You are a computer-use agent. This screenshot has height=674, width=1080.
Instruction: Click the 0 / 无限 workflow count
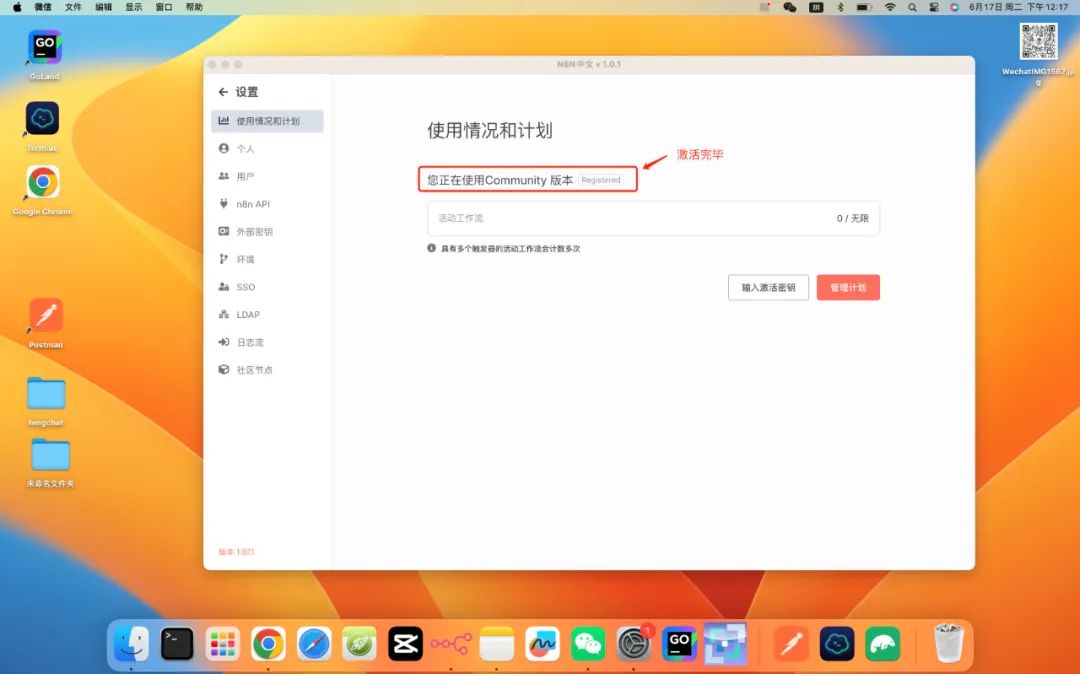[853, 218]
